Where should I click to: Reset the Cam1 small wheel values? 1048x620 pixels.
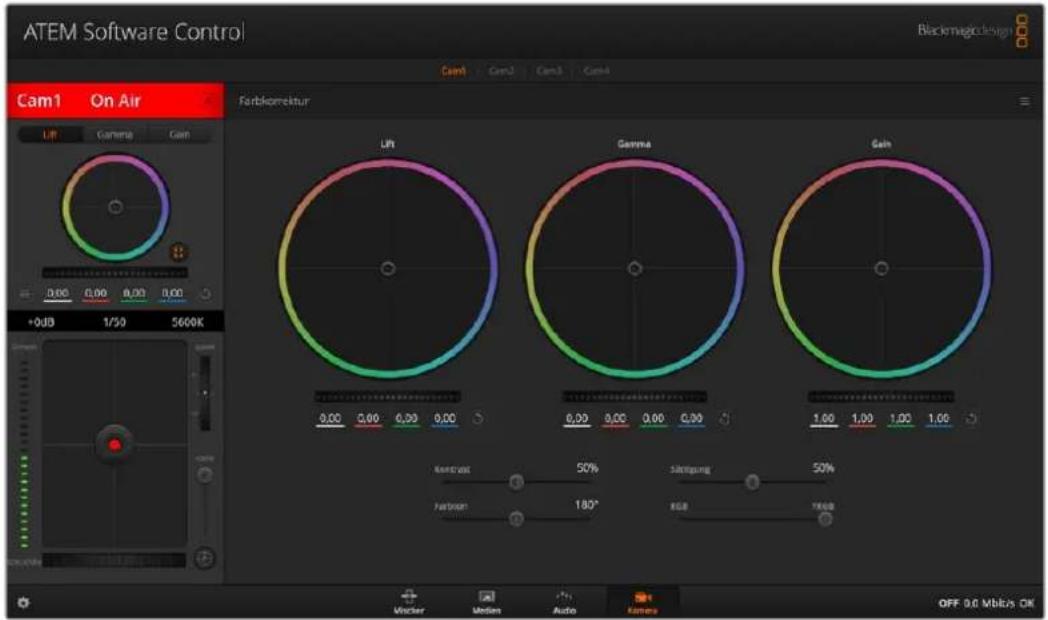(x=205, y=294)
